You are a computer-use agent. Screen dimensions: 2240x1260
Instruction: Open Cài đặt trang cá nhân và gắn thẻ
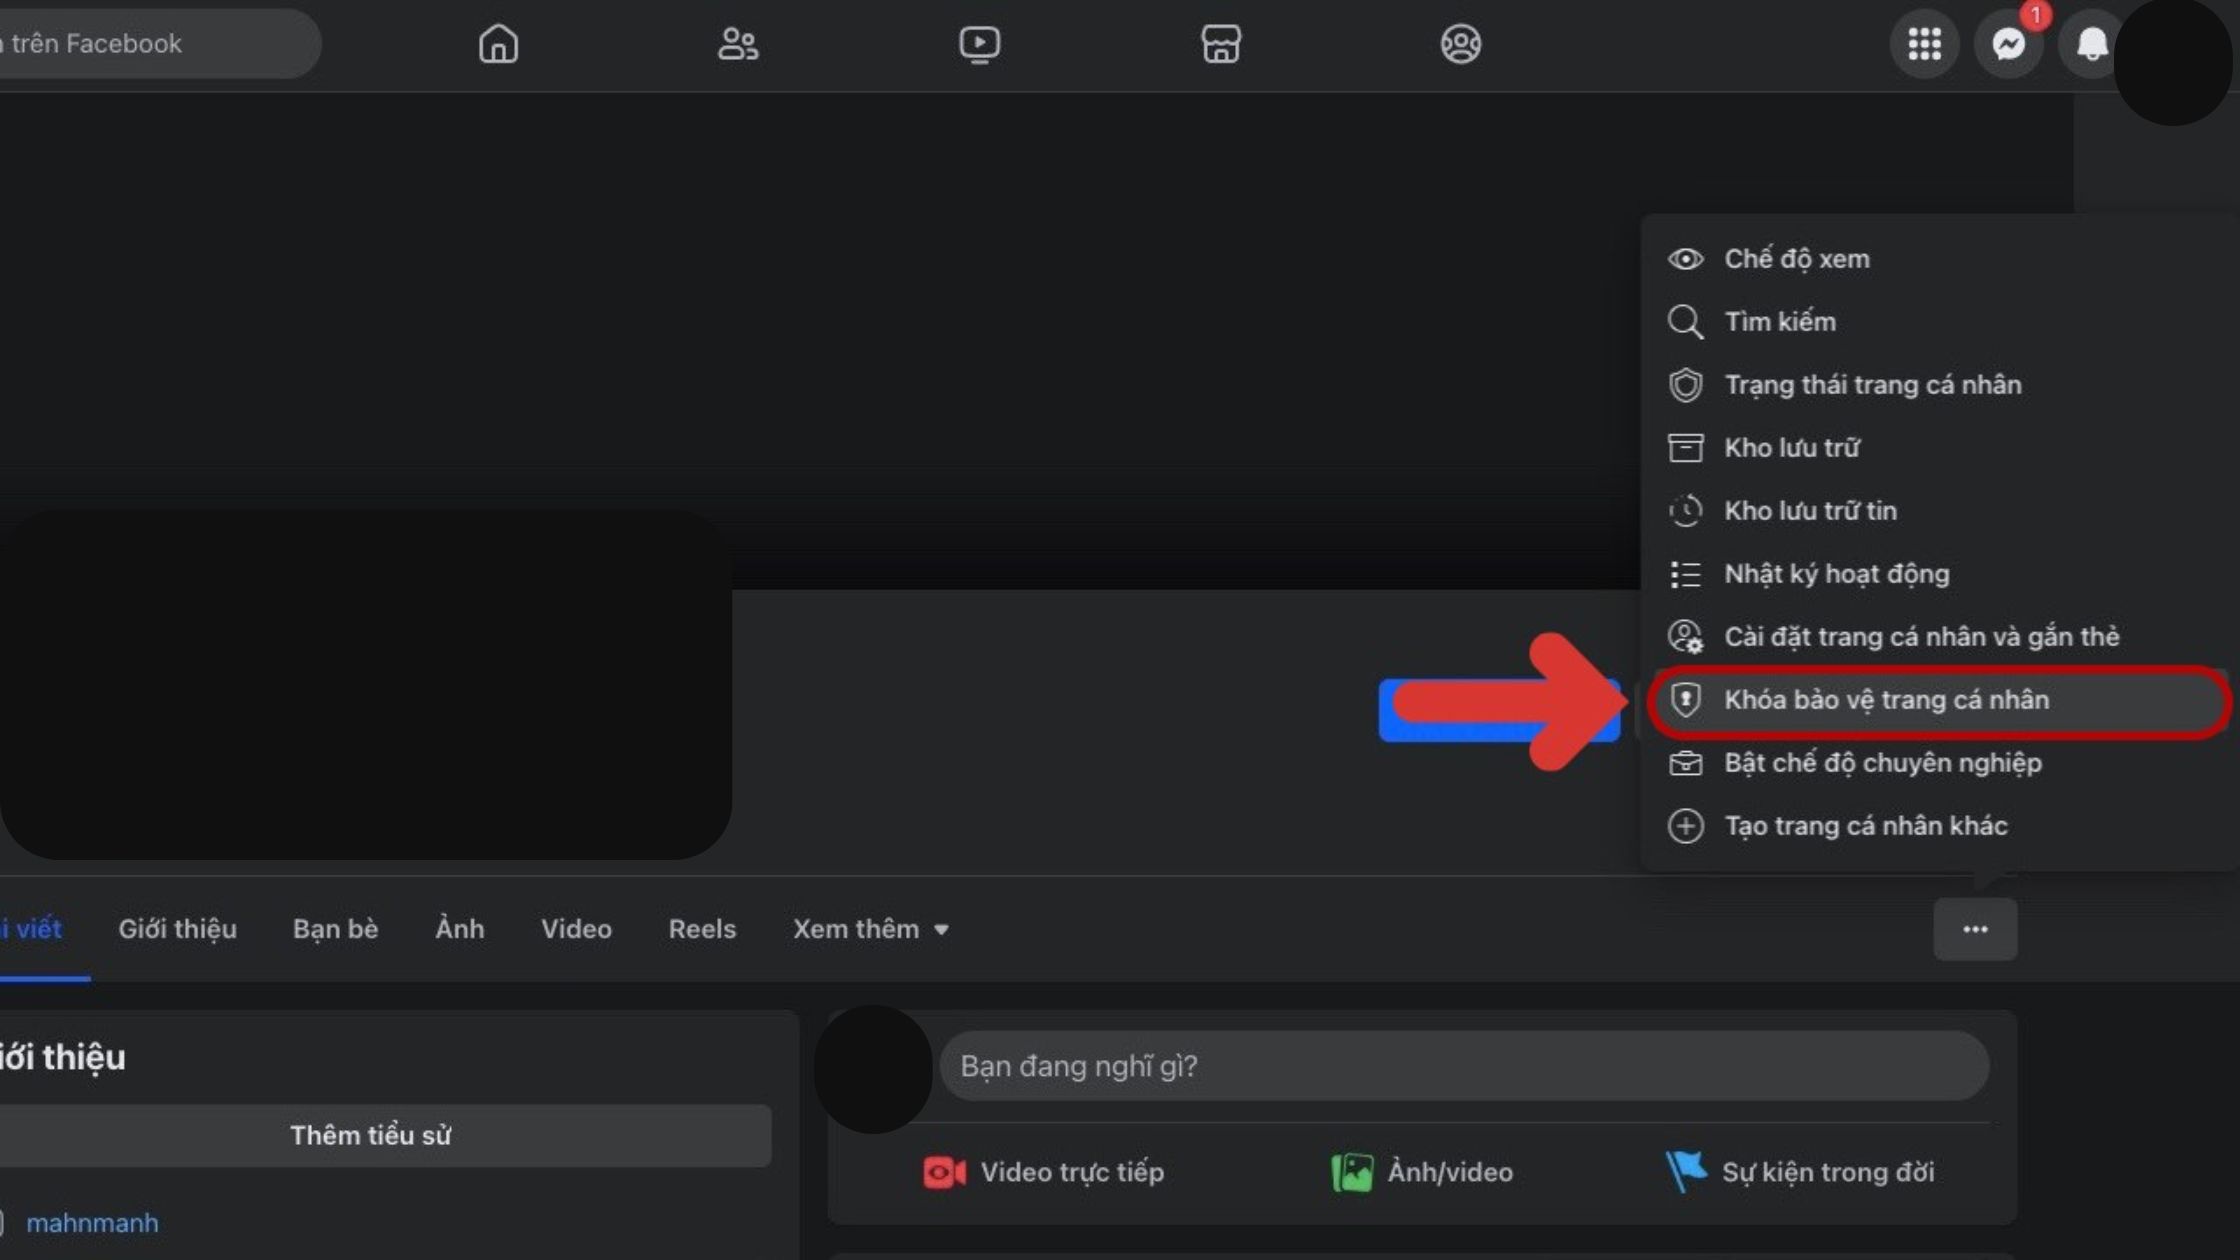pyautogui.click(x=1938, y=637)
